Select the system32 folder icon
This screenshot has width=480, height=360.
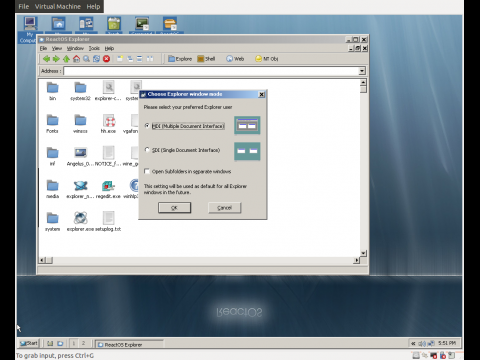pos(80,88)
